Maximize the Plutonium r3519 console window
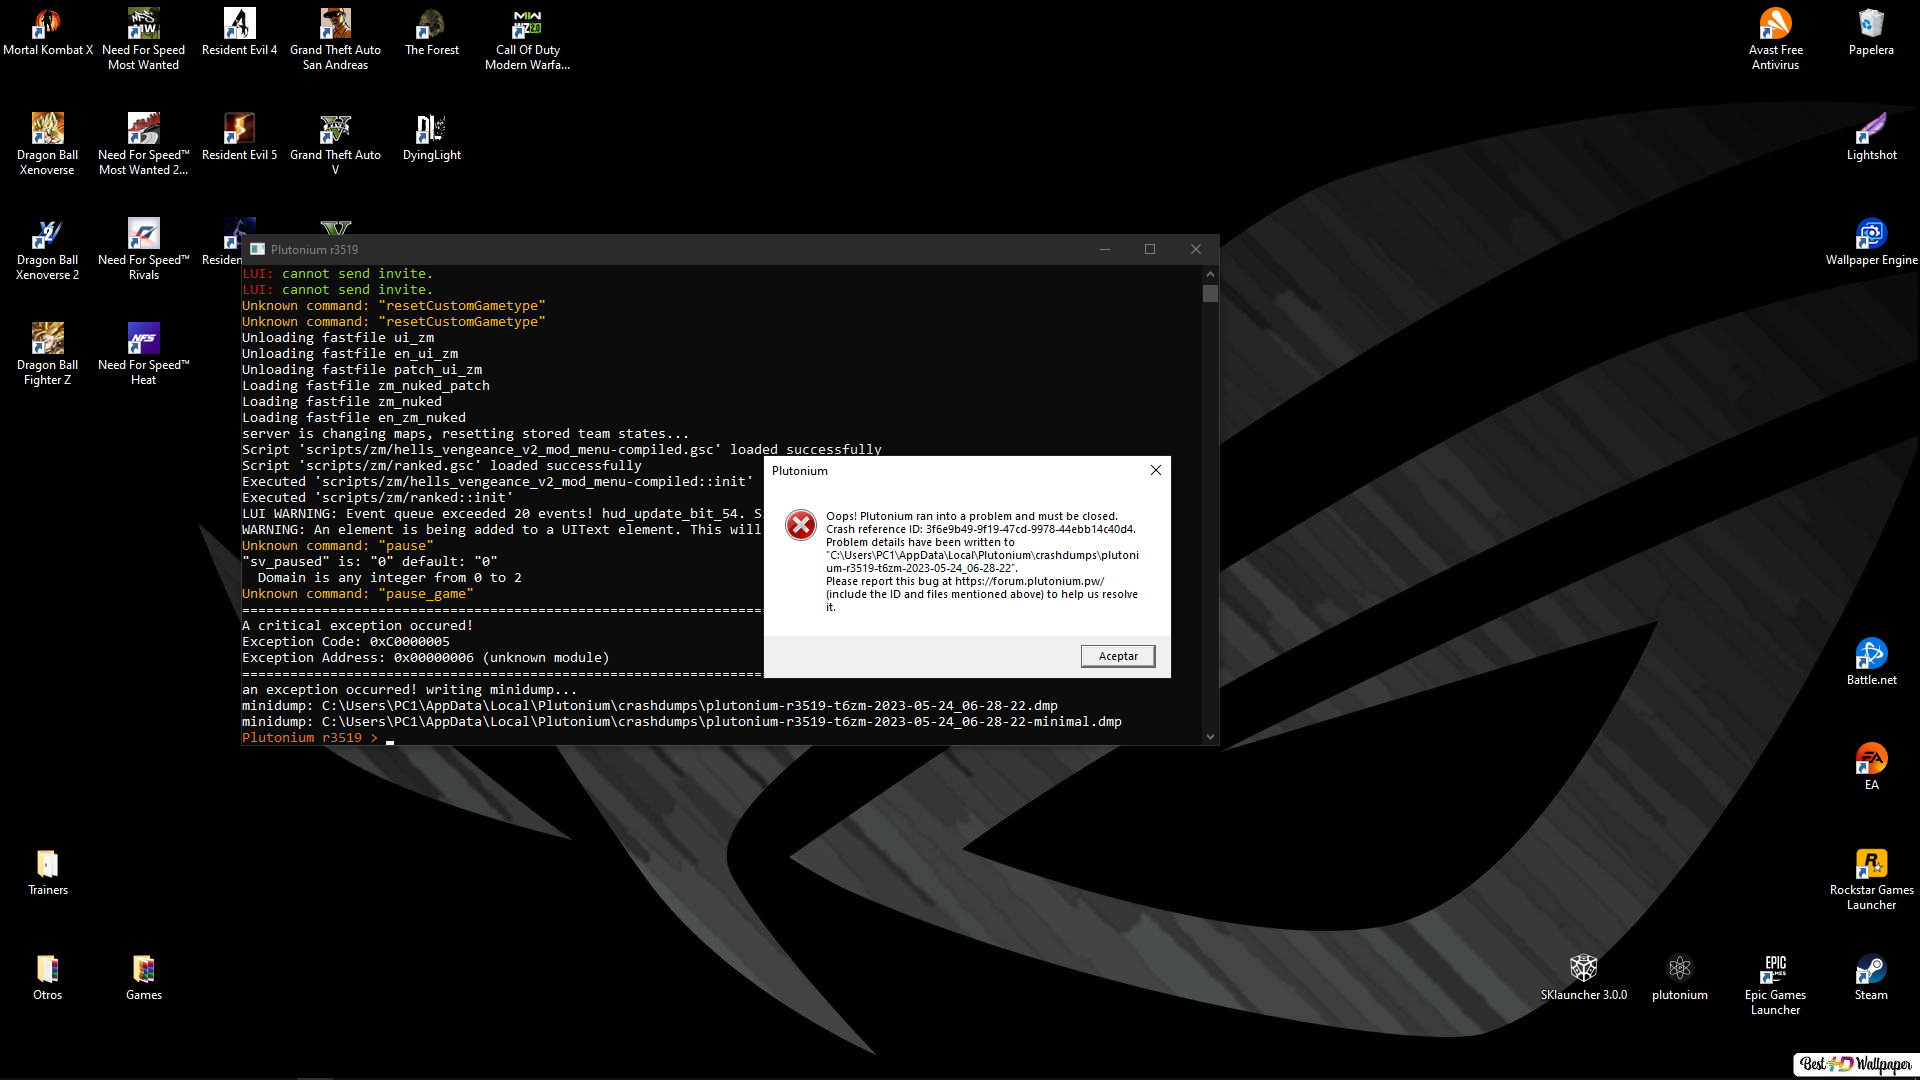Viewport: 1920px width, 1080px height. point(1150,249)
